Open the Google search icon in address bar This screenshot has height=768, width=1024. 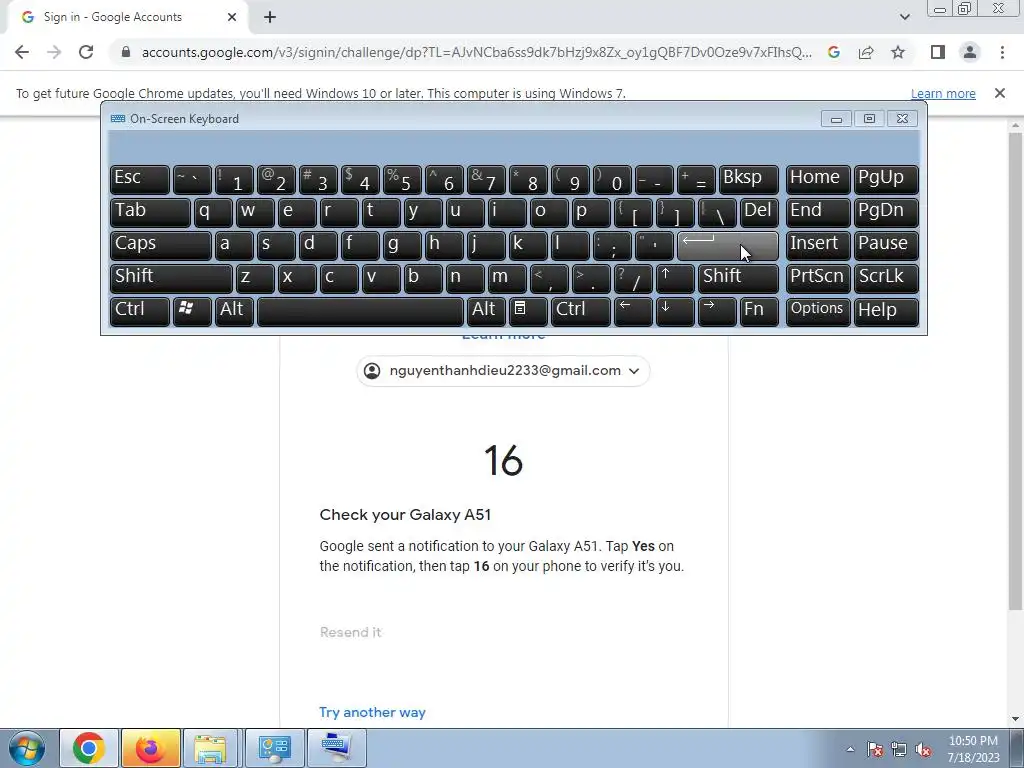[833, 52]
